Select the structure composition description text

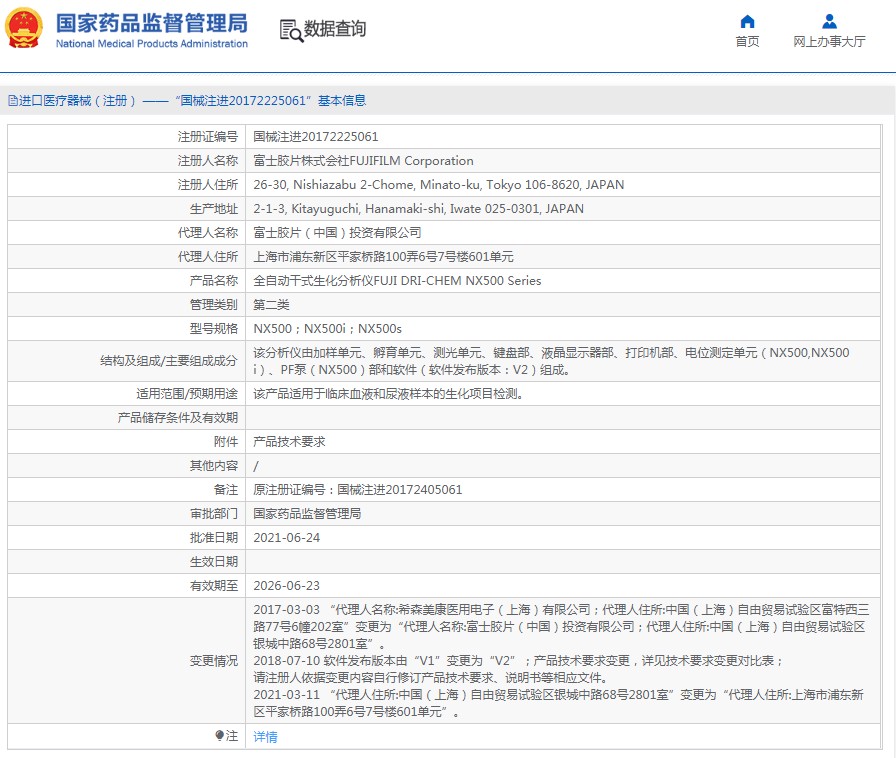coord(551,361)
